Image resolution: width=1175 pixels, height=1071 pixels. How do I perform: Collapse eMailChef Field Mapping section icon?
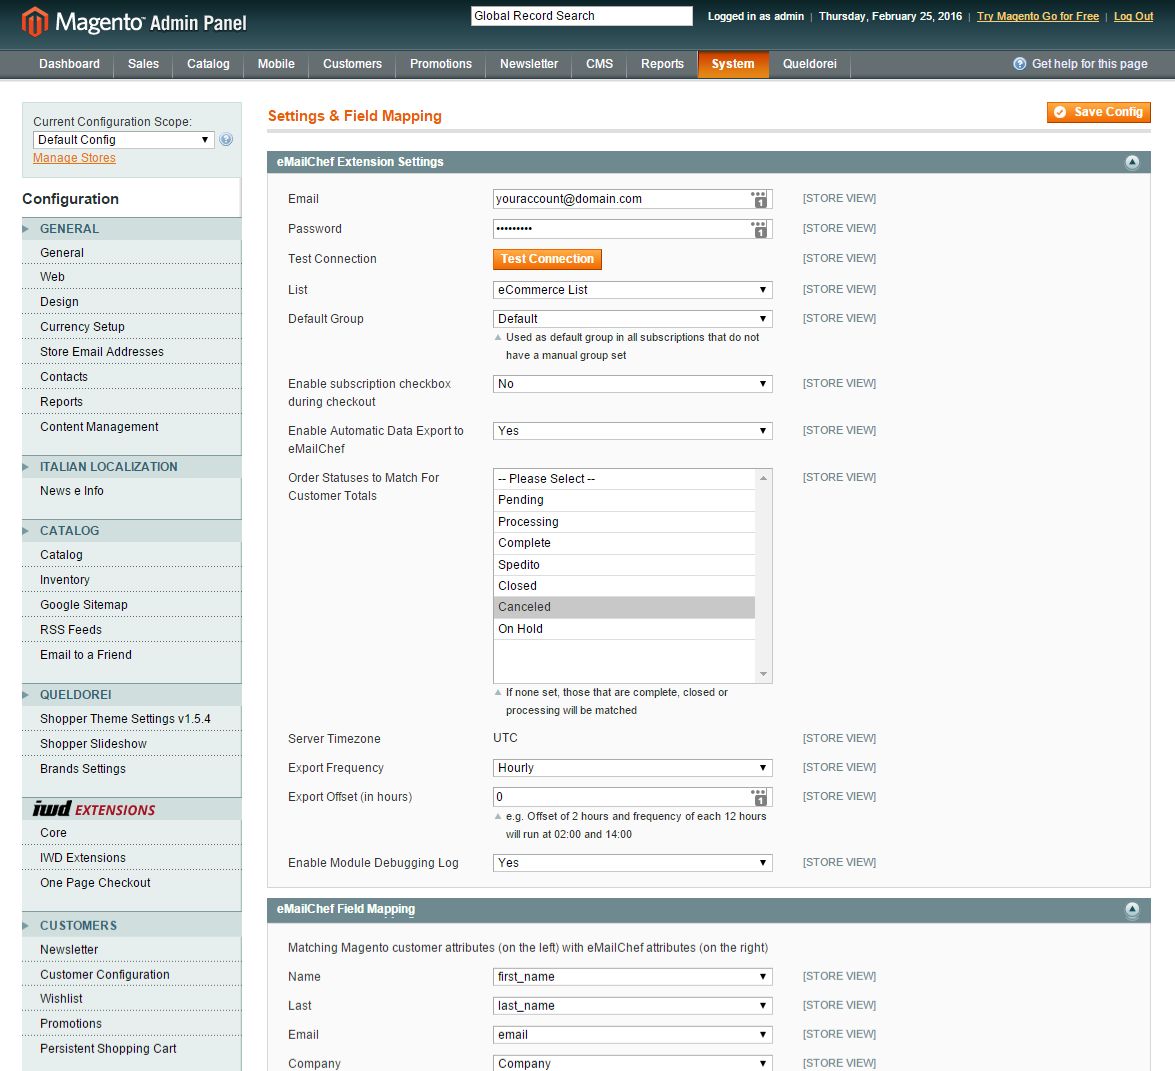click(1132, 909)
